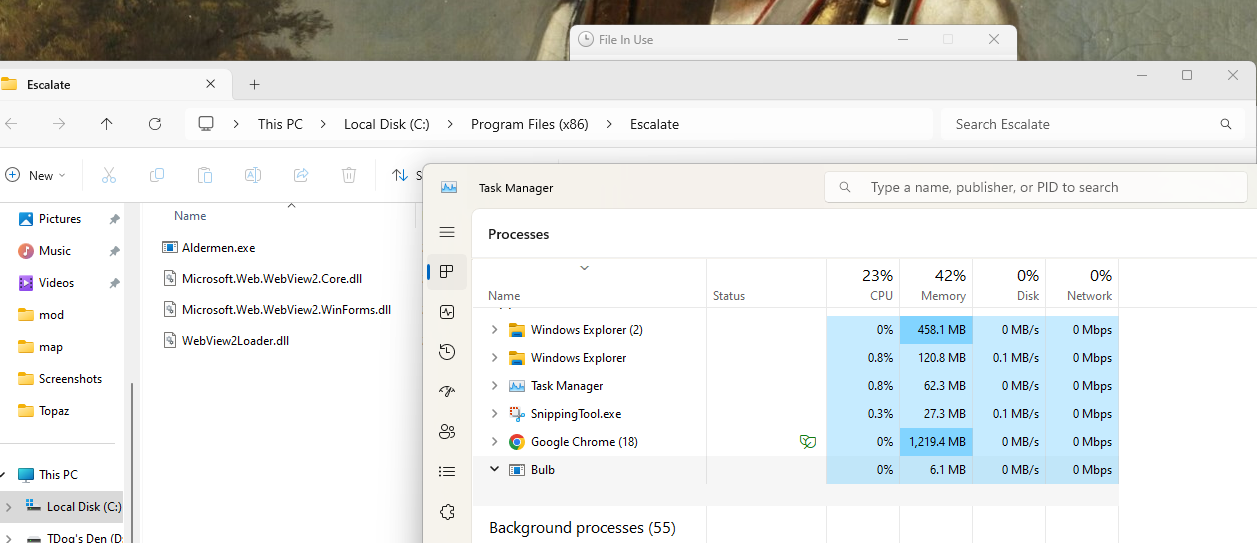Open Services page in Task Manager sidebar
Screen dimensions: 1257x543
[447, 512]
